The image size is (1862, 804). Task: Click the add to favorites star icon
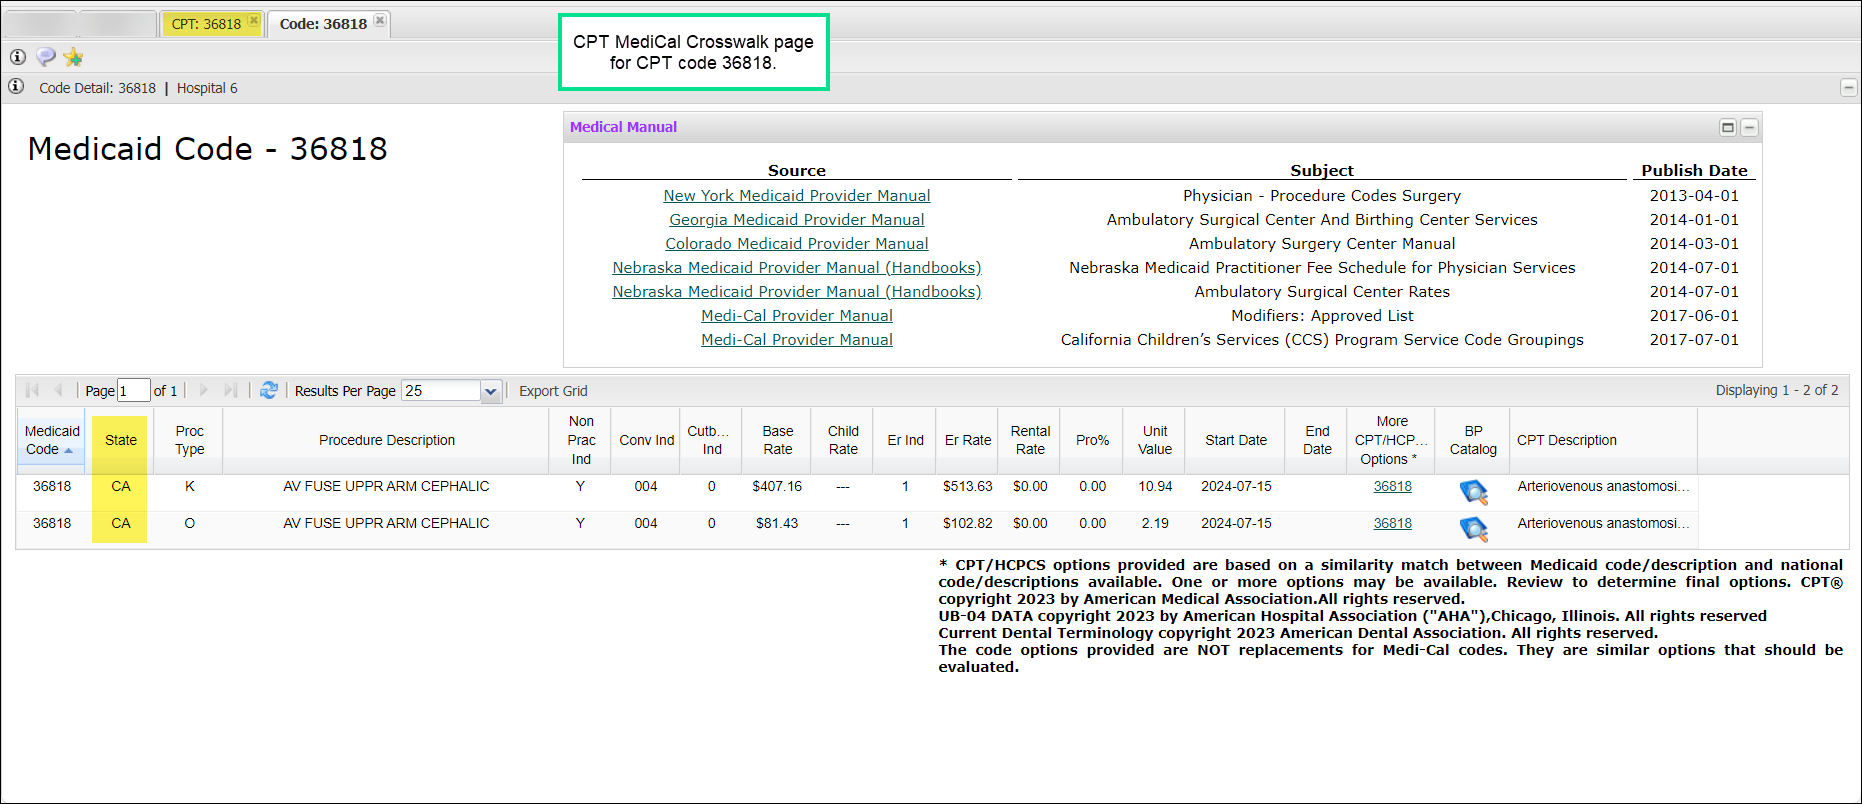pyautogui.click(x=73, y=57)
